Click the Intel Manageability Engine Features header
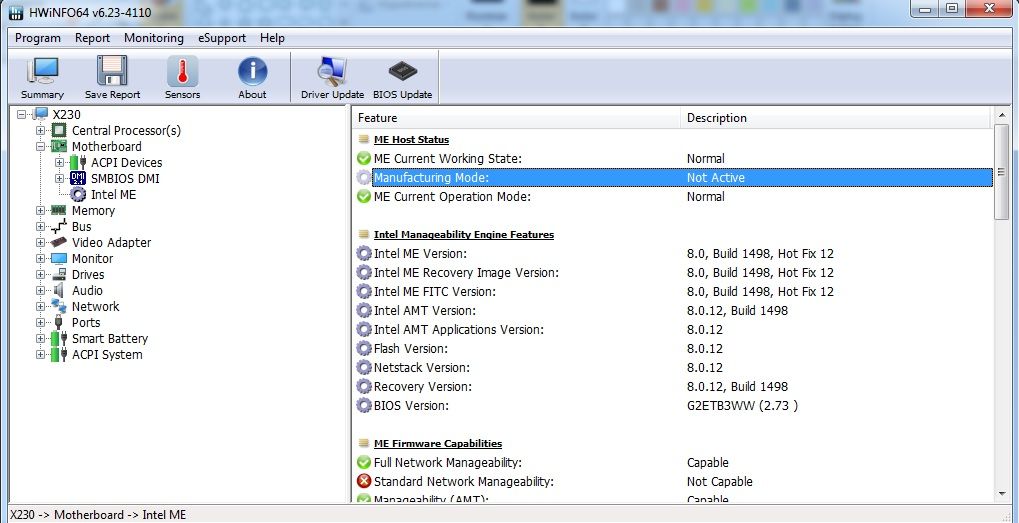1019x523 pixels. [x=463, y=235]
